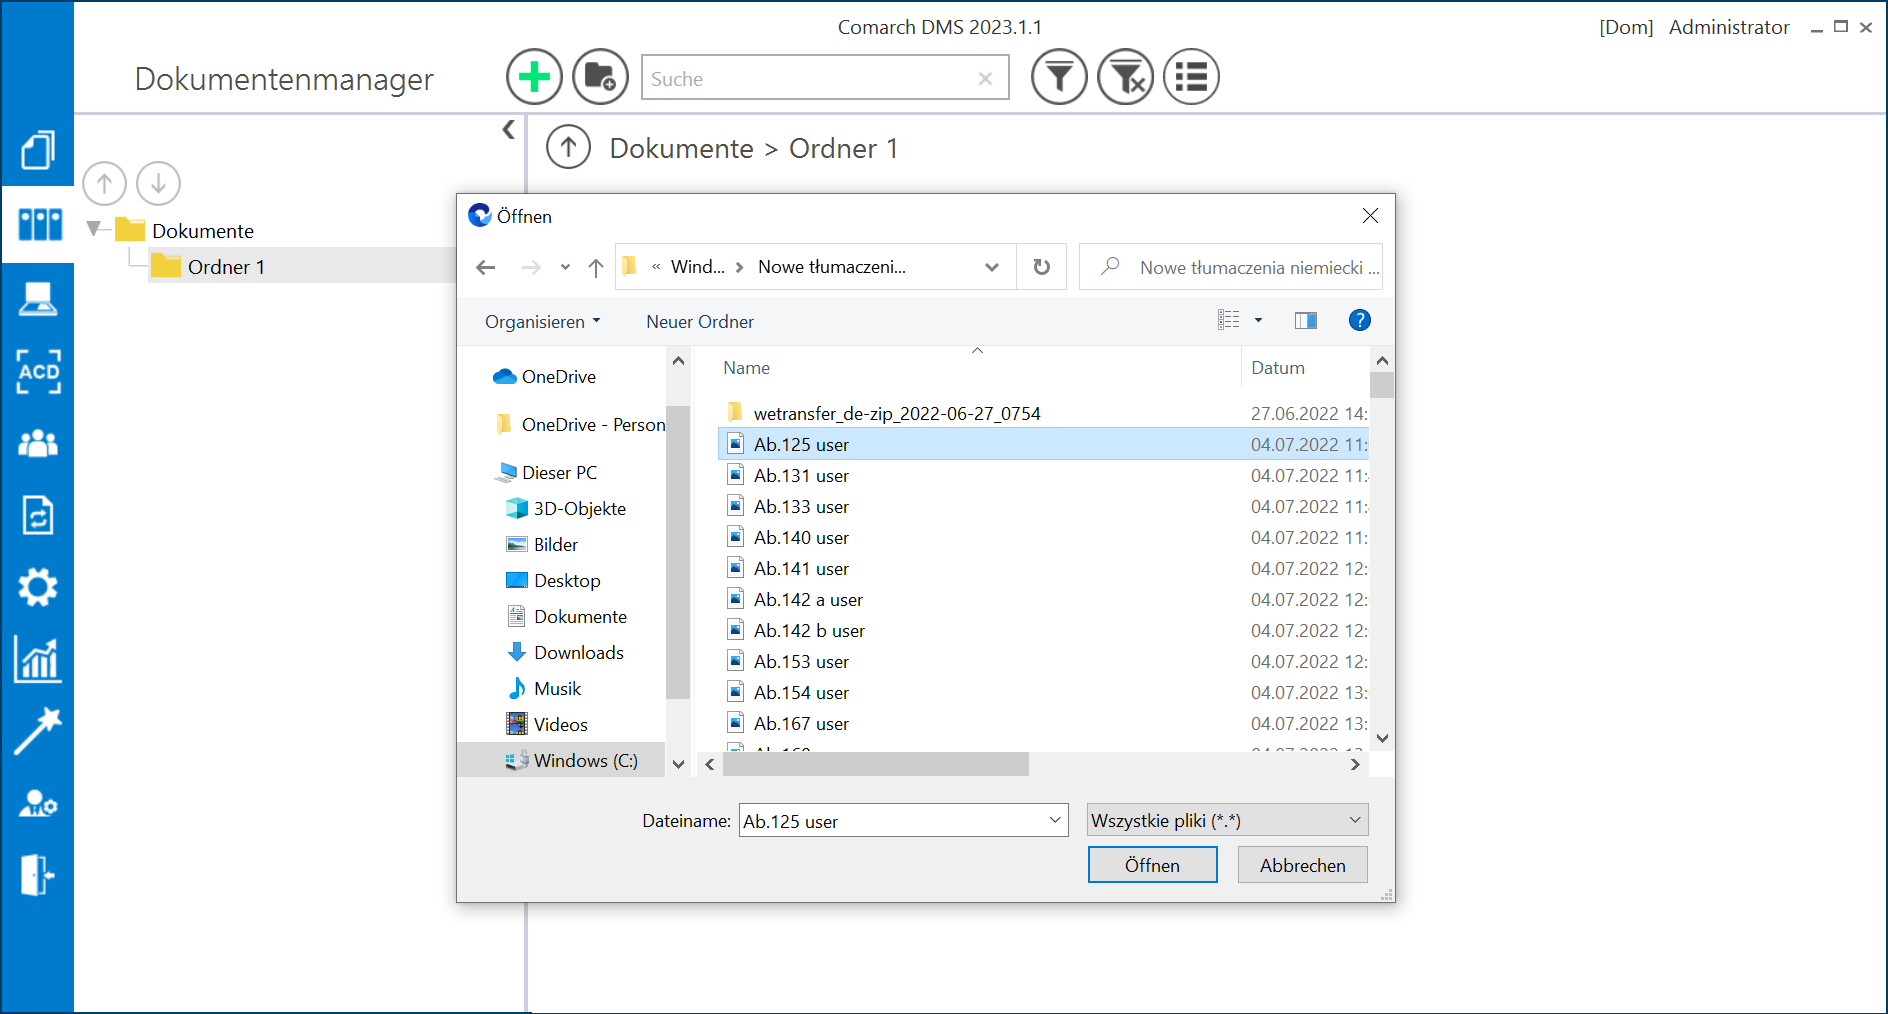The height and width of the screenshot is (1014, 1888).
Task: Open recent locations dropdown arrow
Action: pos(565,267)
